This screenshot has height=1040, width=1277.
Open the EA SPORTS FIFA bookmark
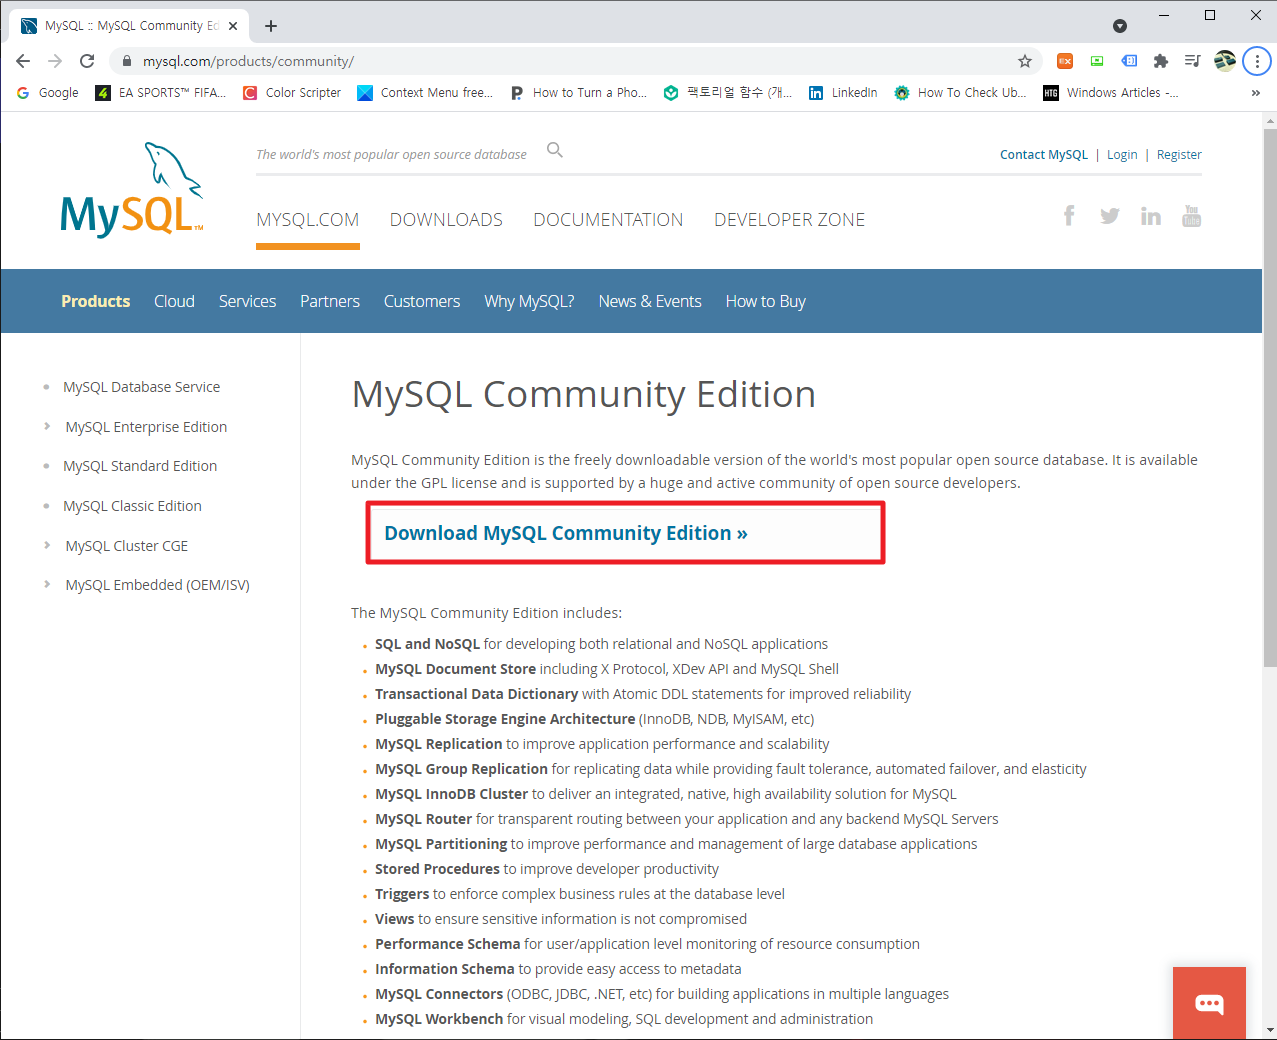coord(161,93)
